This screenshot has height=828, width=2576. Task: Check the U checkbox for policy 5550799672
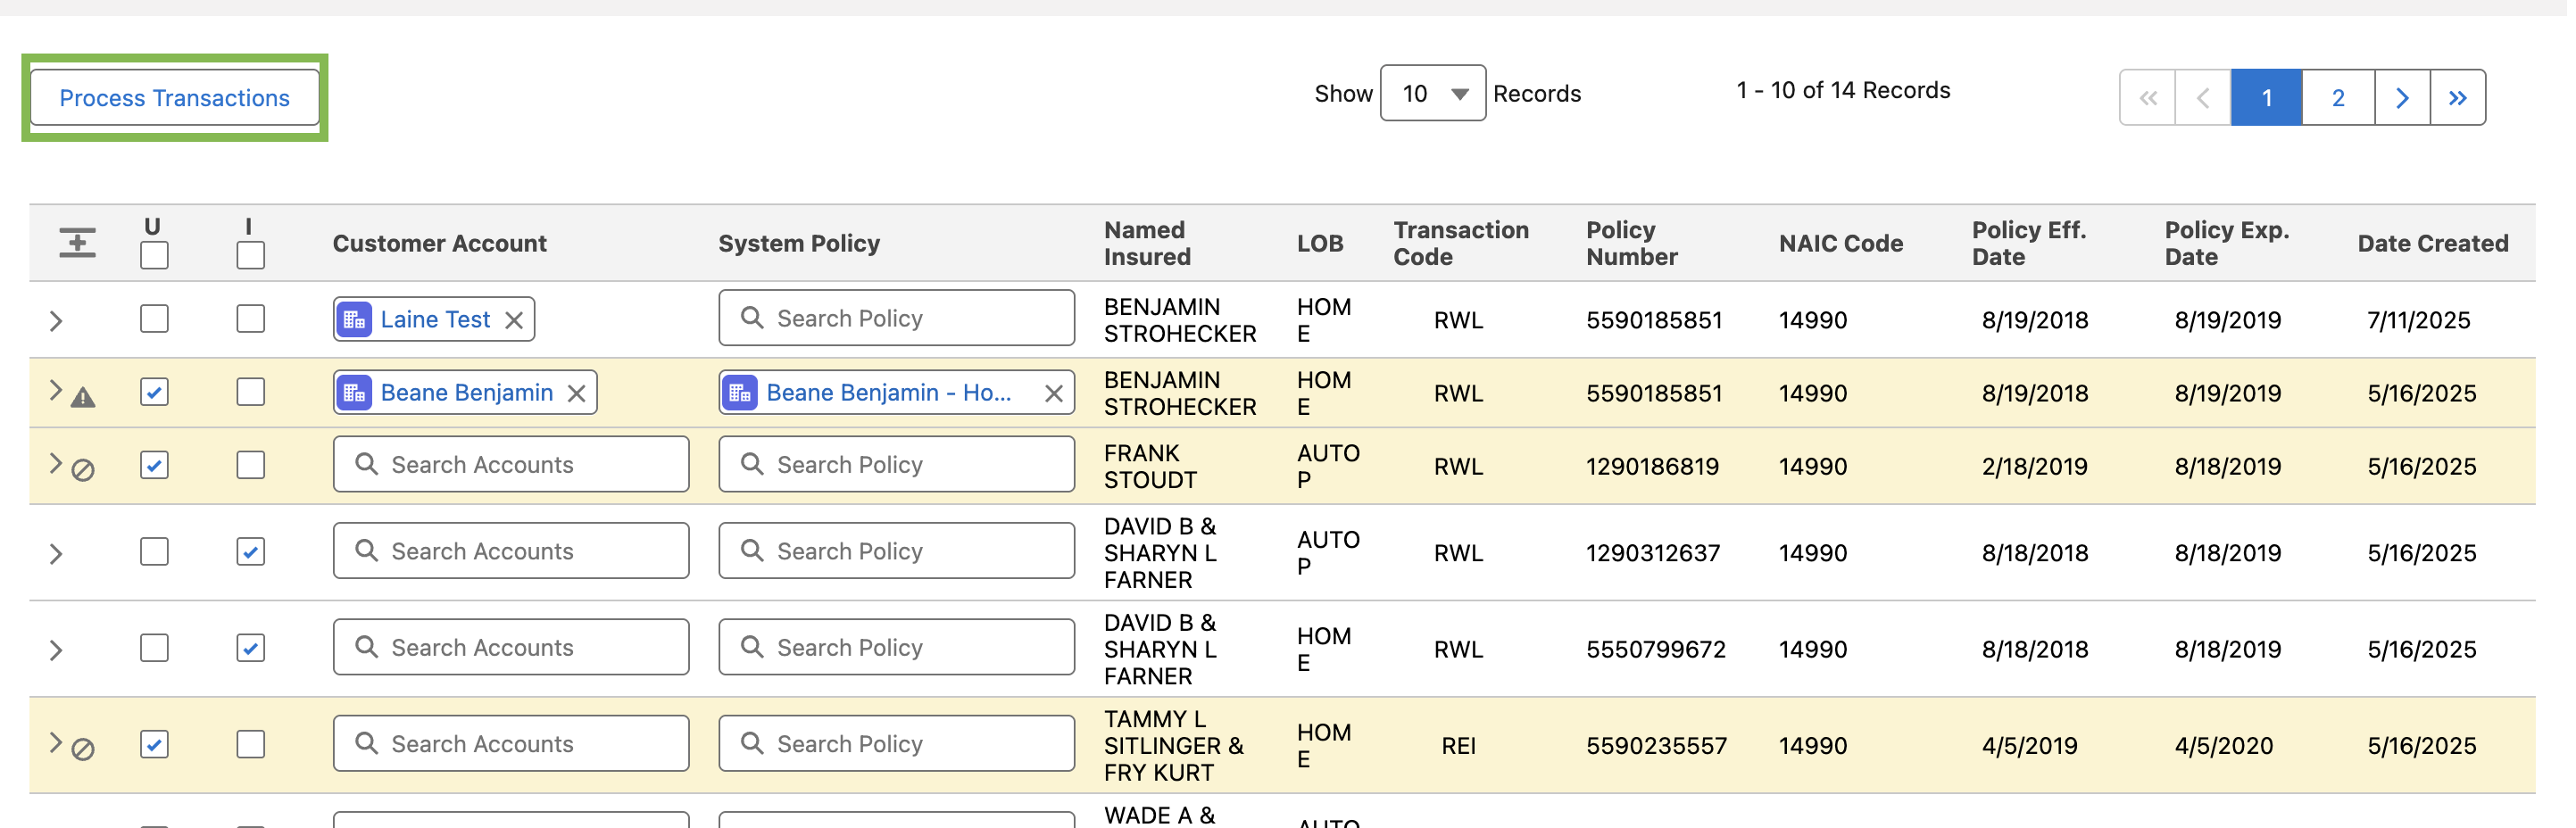[x=154, y=648]
